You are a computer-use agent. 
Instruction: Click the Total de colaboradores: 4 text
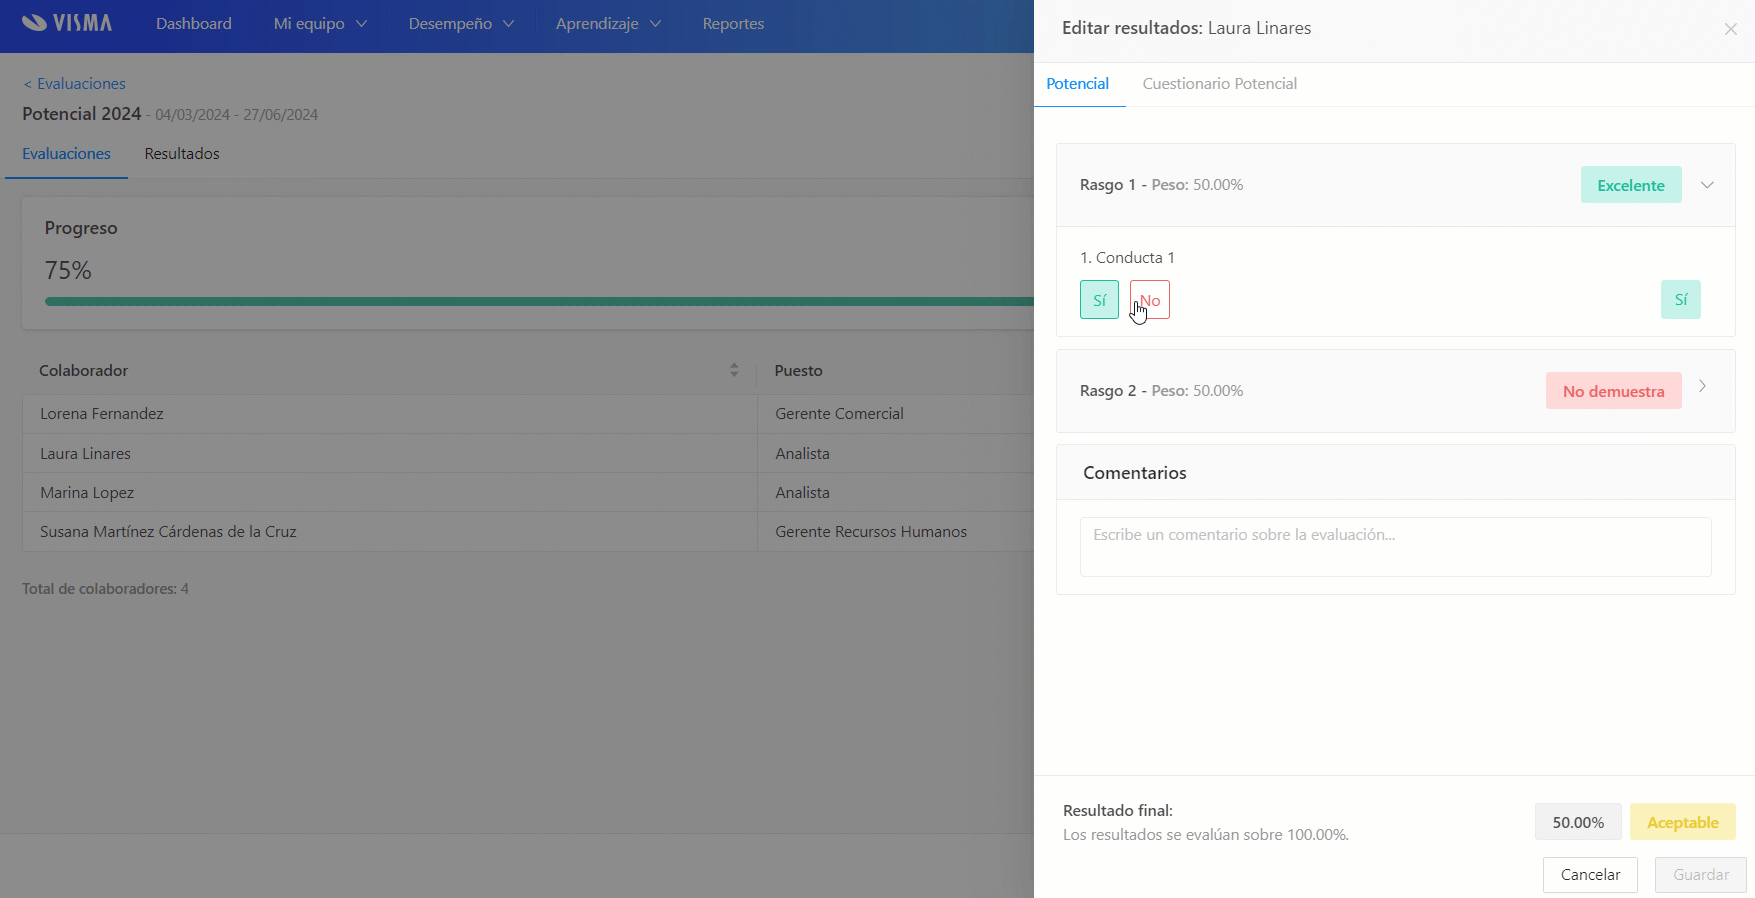click(x=105, y=589)
